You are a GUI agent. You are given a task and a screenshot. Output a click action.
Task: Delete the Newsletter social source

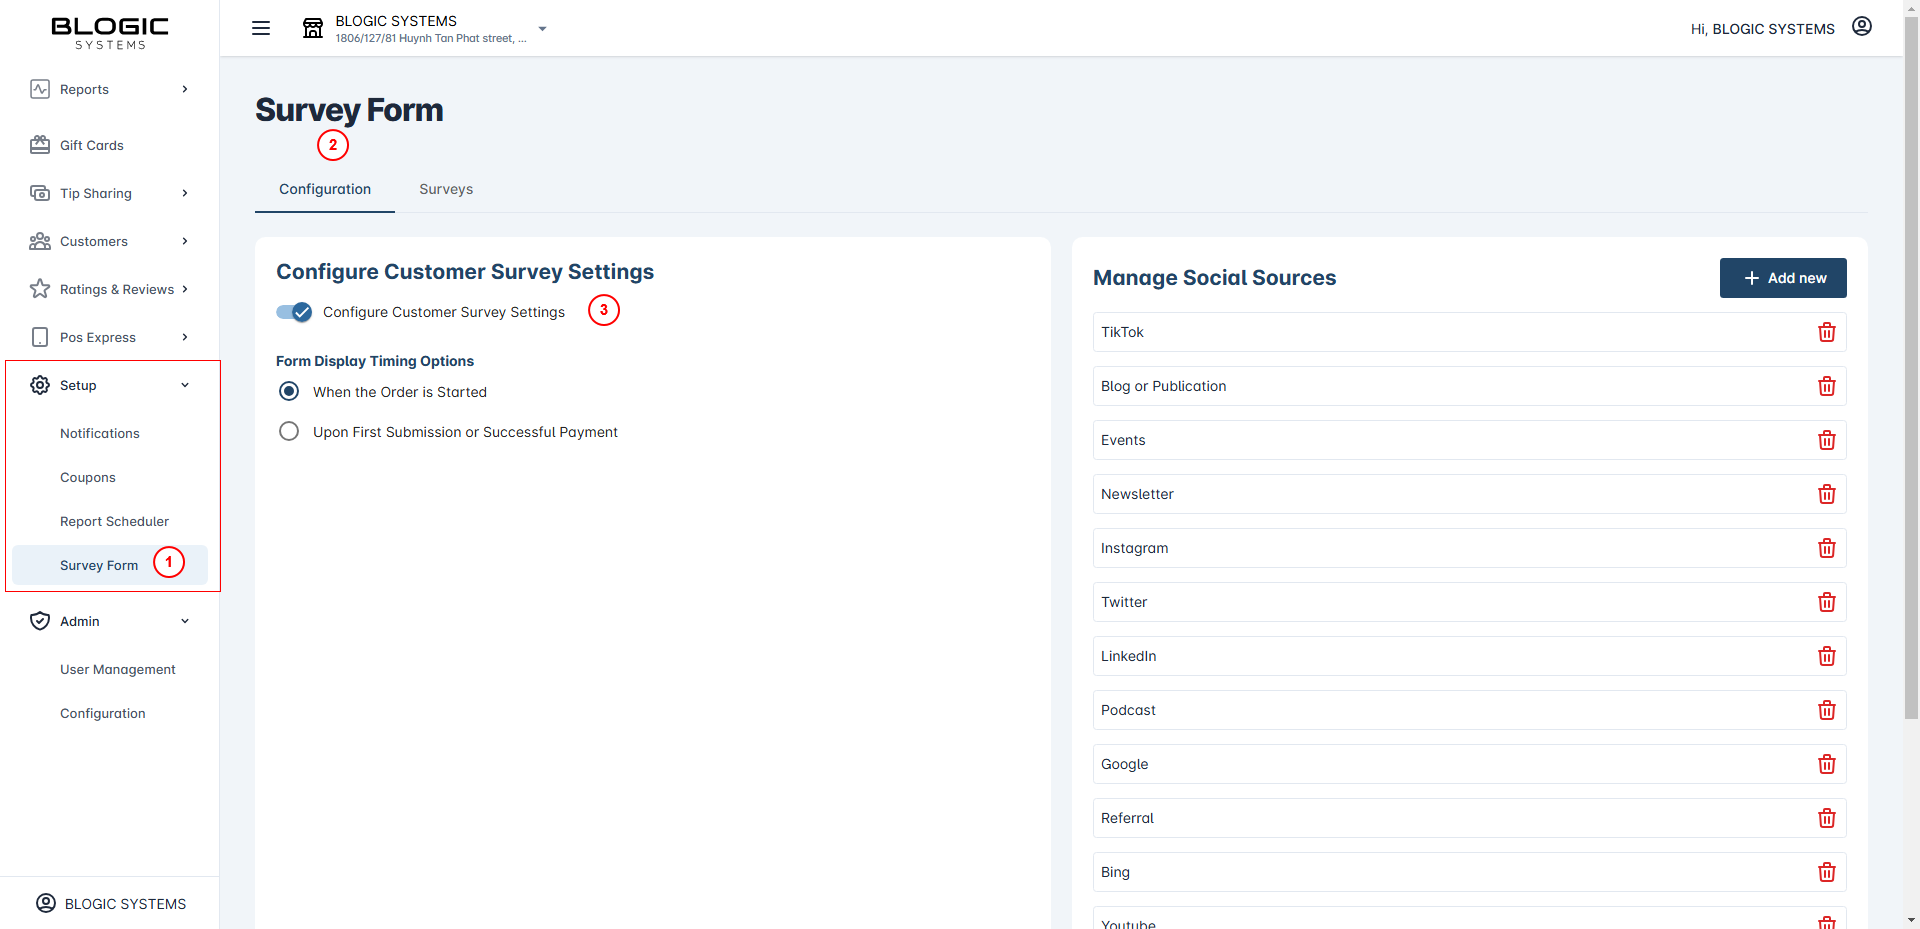click(1827, 494)
